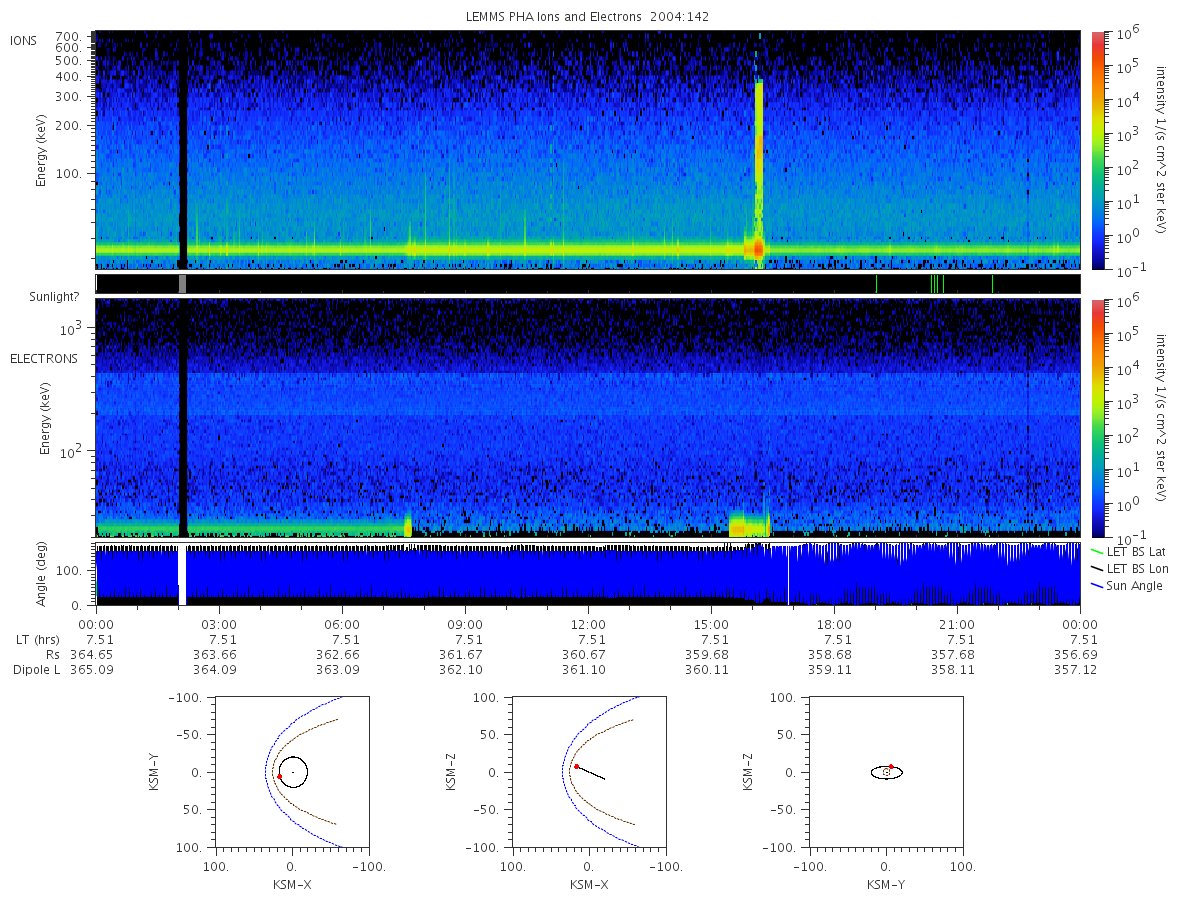Click the '21:00' time tick label

tap(957, 624)
